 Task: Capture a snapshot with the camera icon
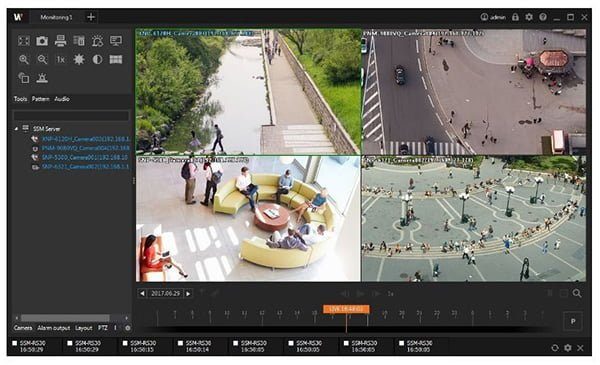[42, 41]
